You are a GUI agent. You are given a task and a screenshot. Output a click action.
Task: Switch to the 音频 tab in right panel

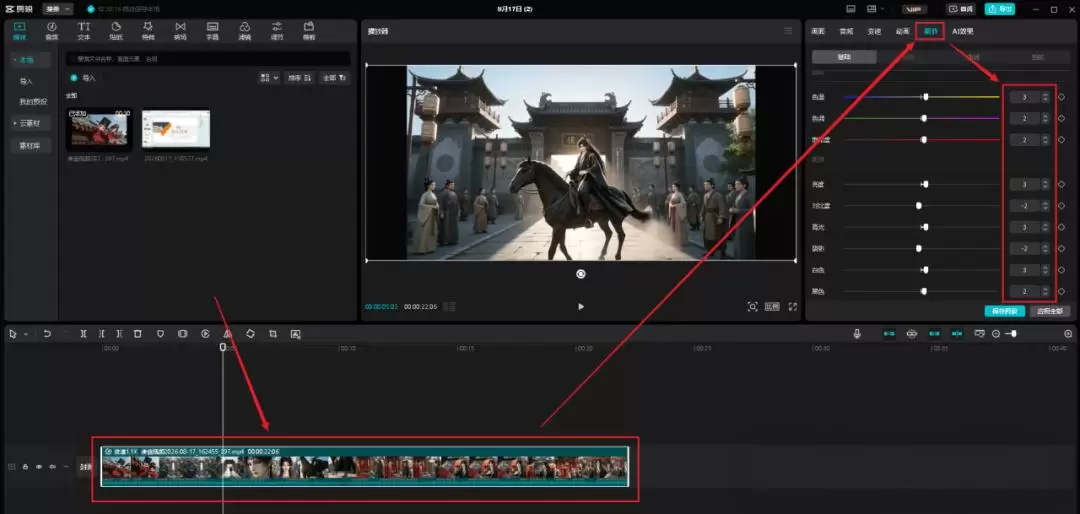pos(846,31)
